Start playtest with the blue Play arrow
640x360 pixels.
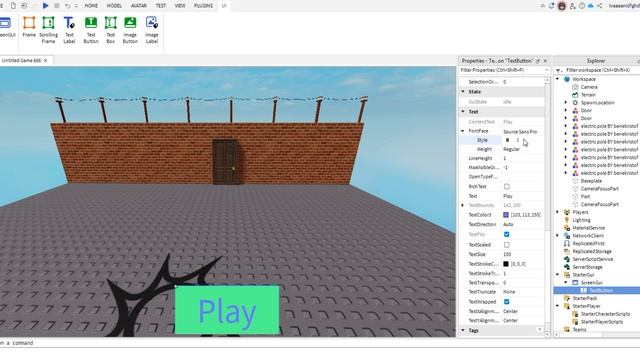pyautogui.click(x=45, y=6)
